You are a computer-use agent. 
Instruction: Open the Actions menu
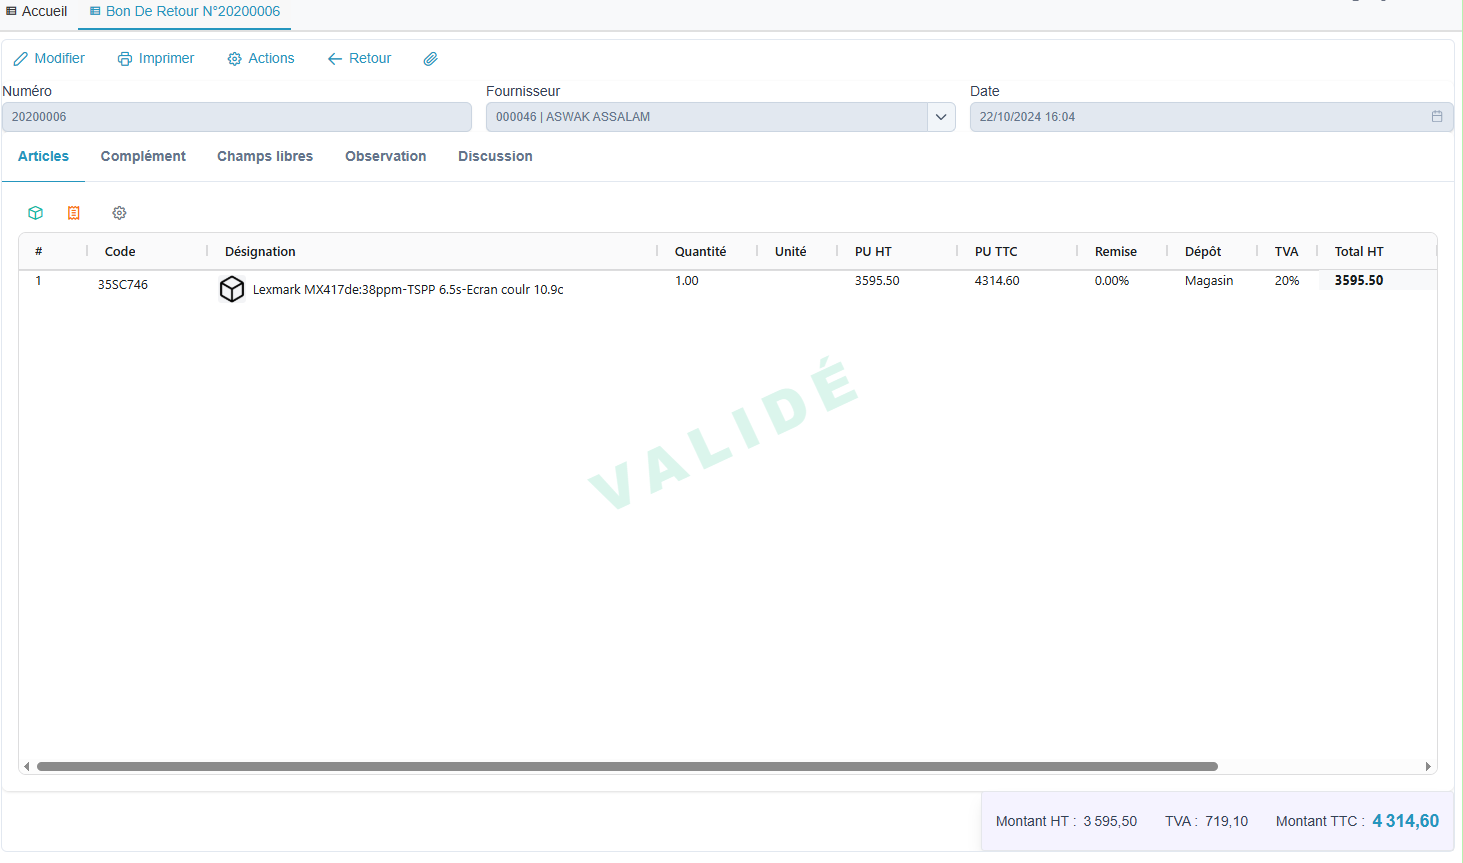[261, 59]
